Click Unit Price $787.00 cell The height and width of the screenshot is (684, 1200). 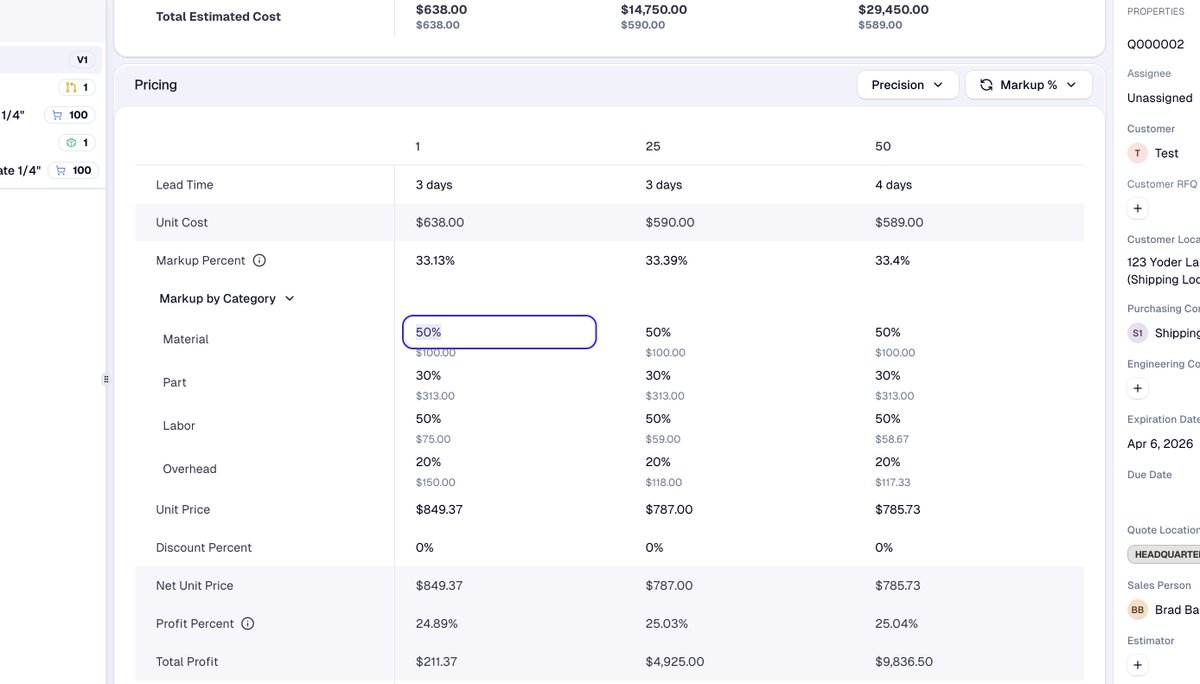click(669, 510)
